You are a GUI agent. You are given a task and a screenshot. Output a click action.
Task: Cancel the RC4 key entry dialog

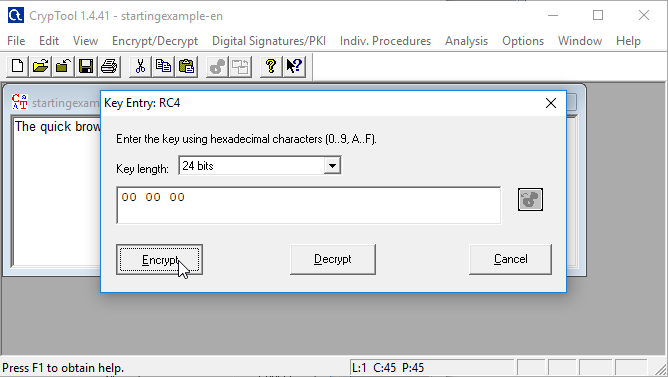(510, 259)
